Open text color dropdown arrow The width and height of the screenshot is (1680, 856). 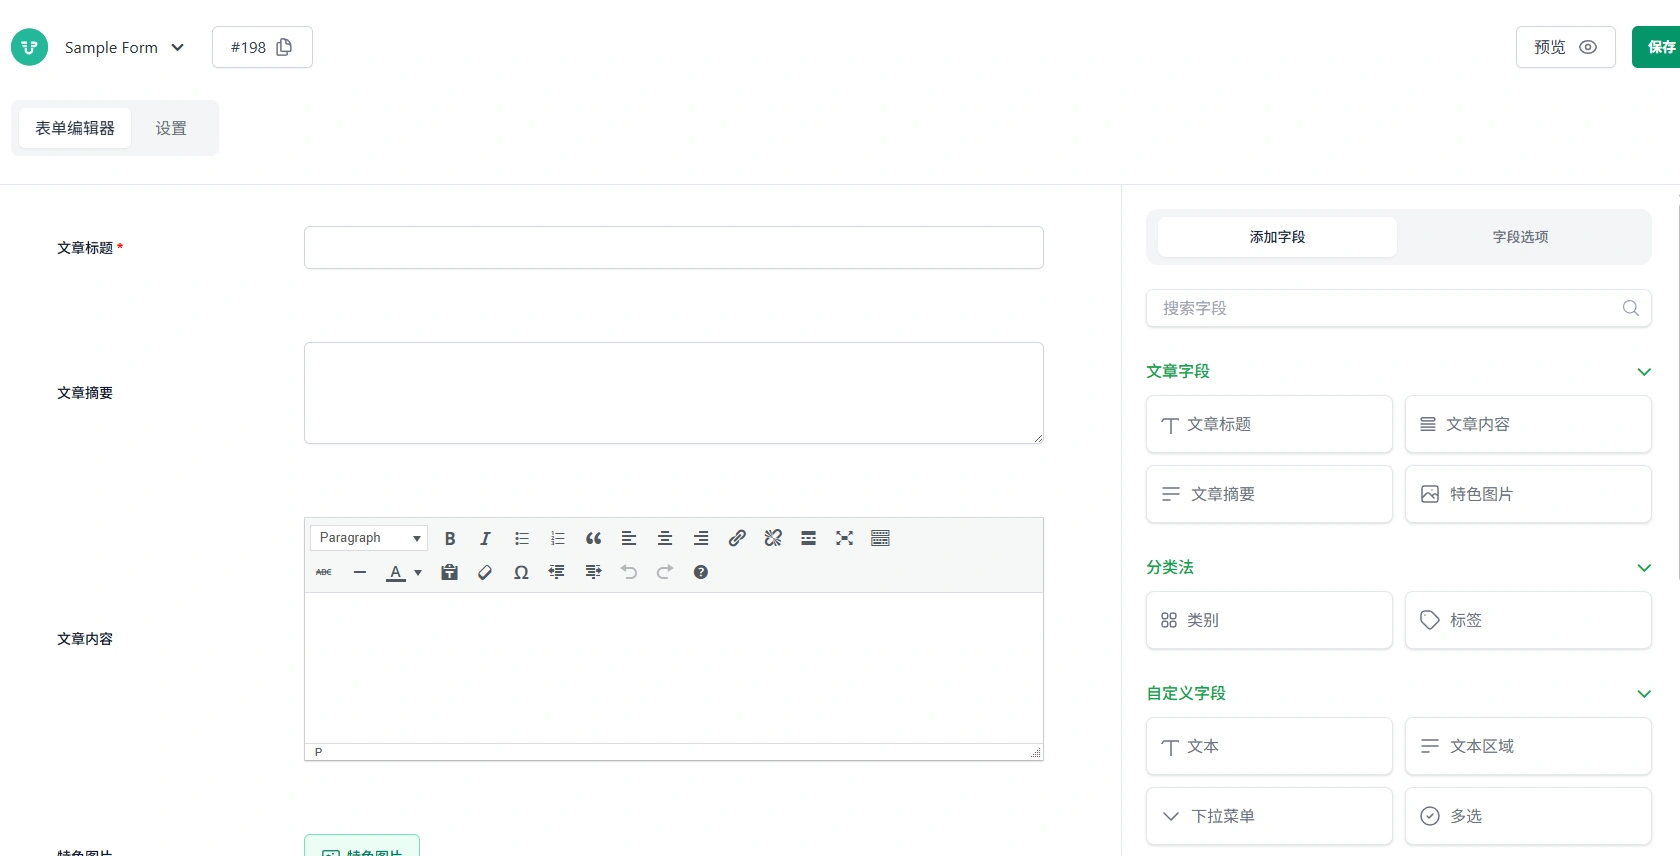[x=418, y=572]
